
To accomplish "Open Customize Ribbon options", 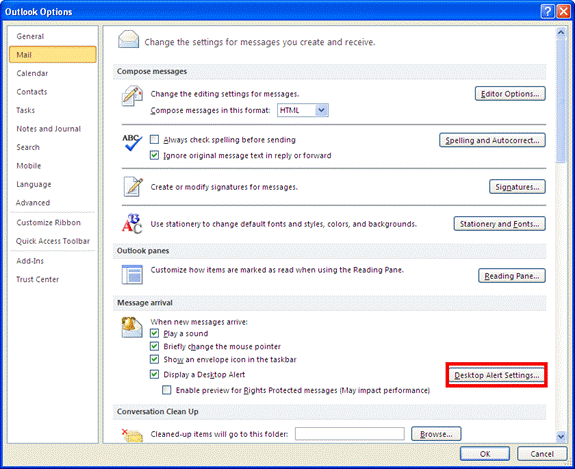I will point(53,223).
